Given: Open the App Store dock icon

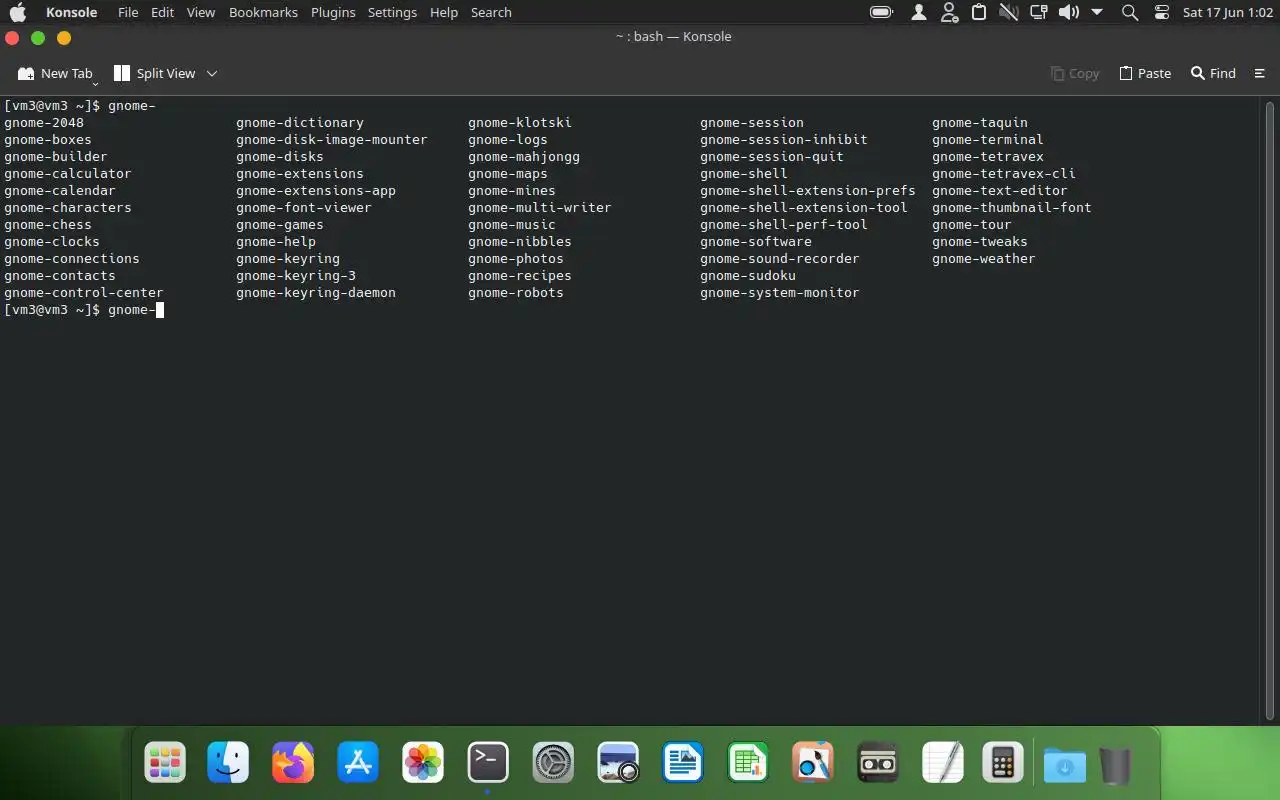Looking at the screenshot, I should (358, 763).
